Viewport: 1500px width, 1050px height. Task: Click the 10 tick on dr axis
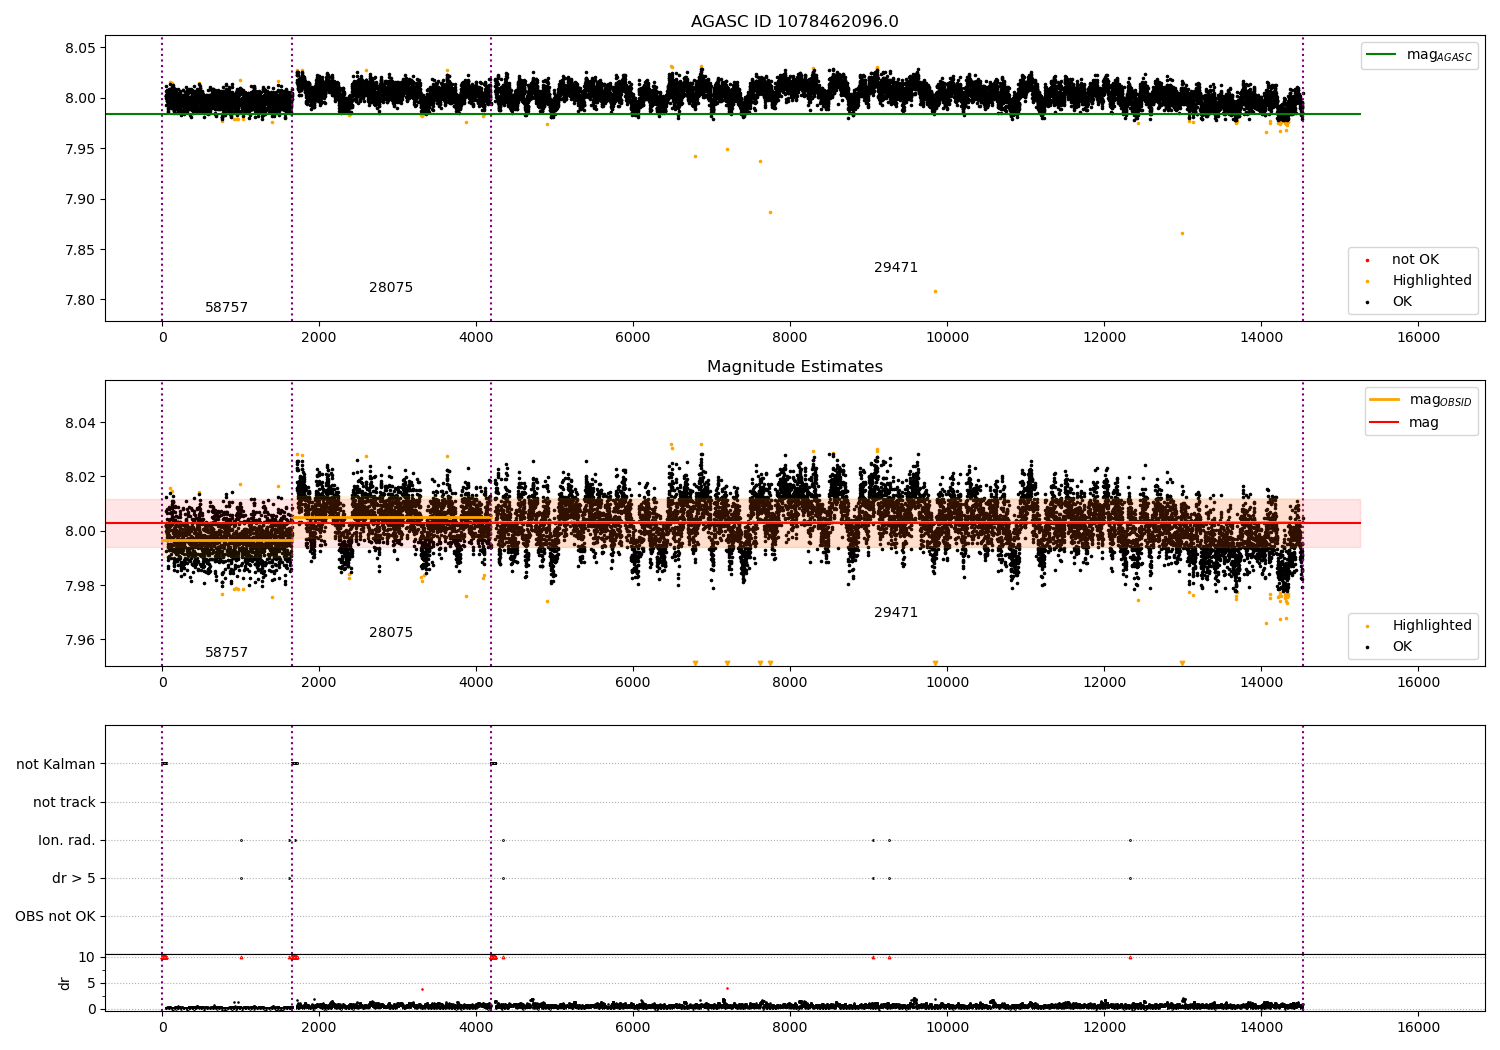(x=87, y=958)
